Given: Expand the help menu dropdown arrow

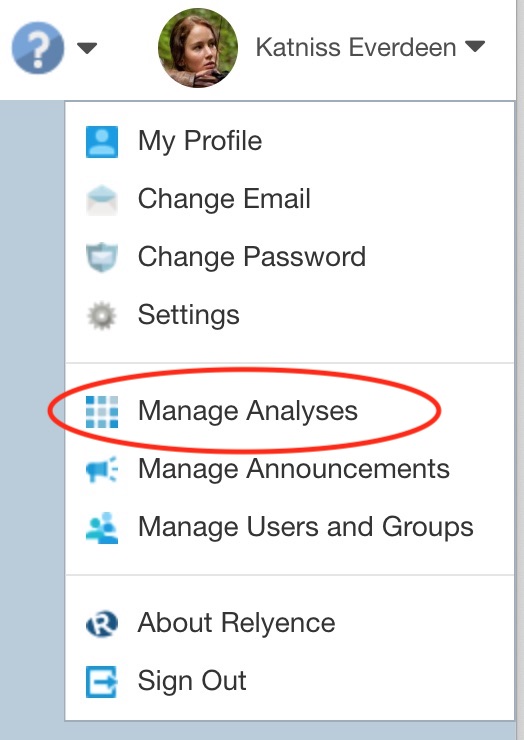Looking at the screenshot, I should pyautogui.click(x=87, y=48).
